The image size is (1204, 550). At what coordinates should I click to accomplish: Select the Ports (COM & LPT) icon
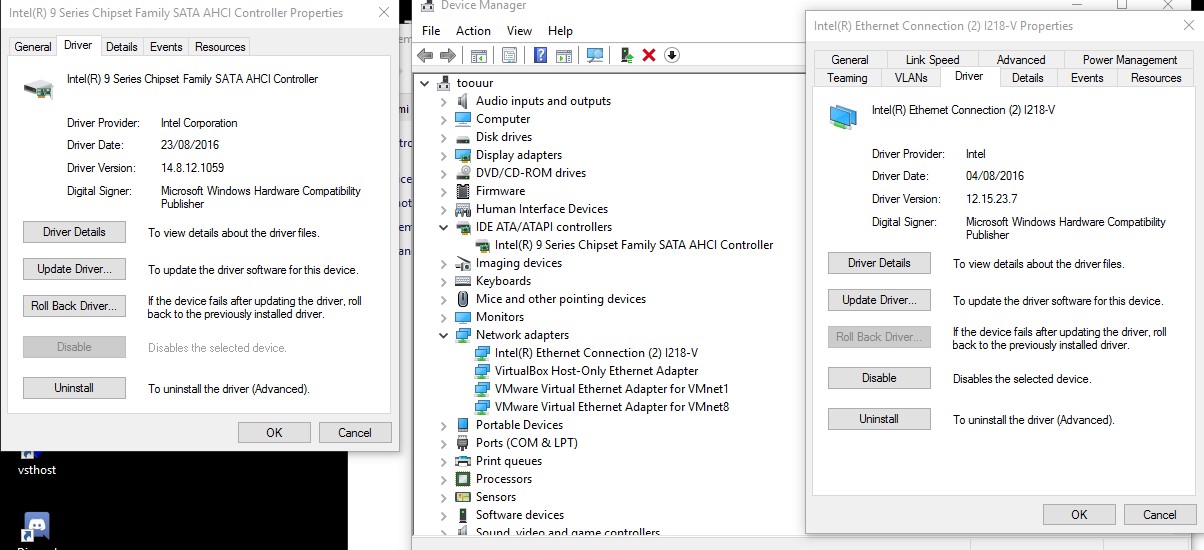point(463,443)
